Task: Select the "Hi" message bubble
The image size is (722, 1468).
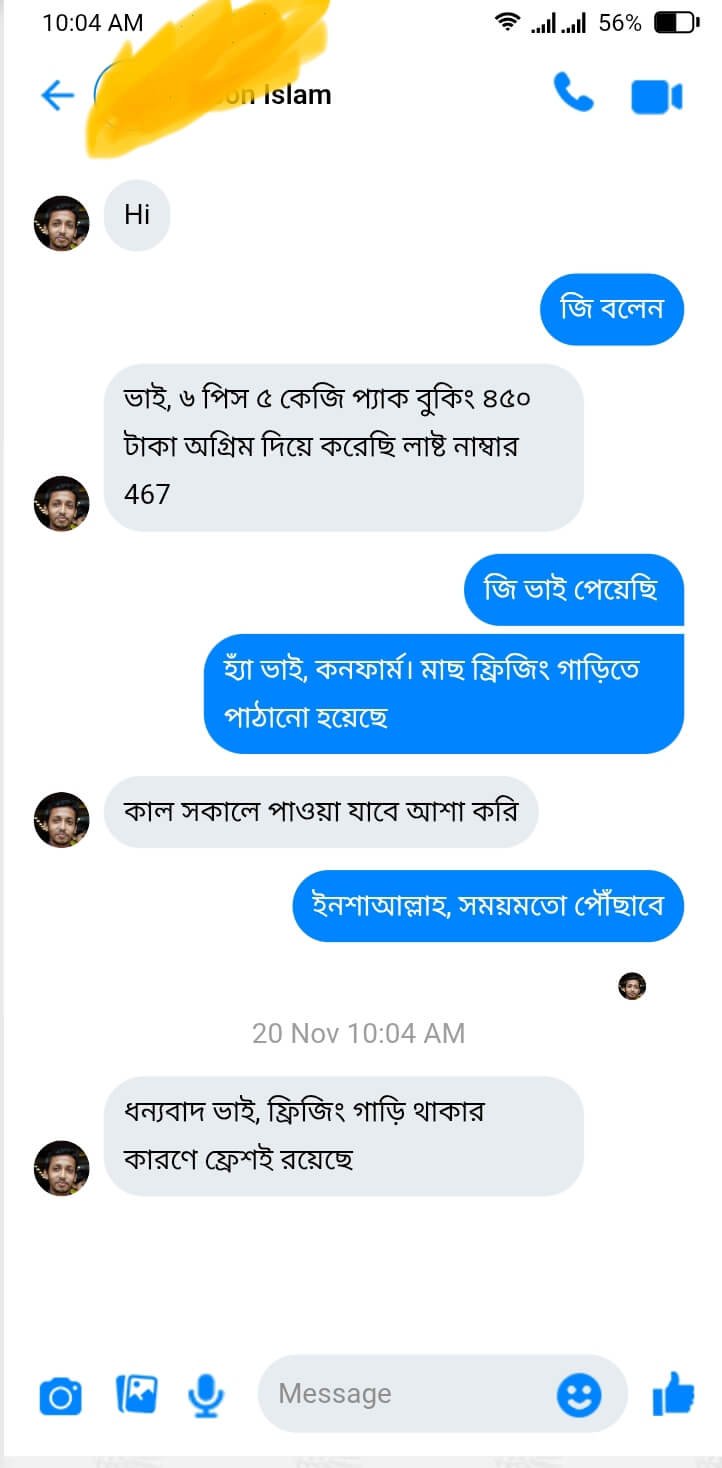Action: coord(137,214)
